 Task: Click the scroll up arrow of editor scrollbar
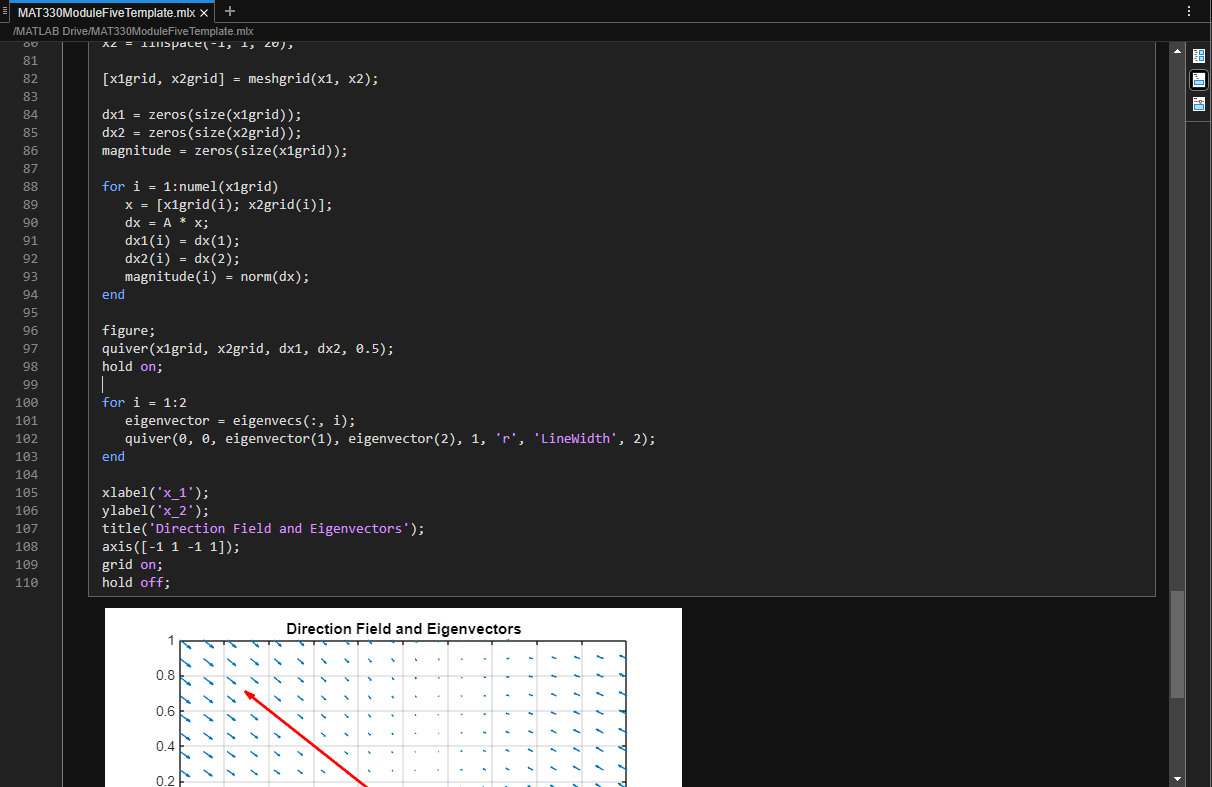(1177, 51)
